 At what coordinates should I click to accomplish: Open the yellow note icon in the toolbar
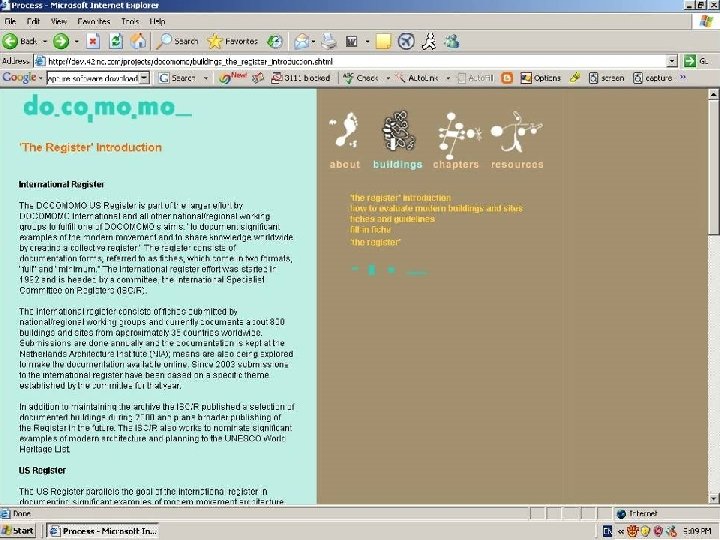(383, 41)
